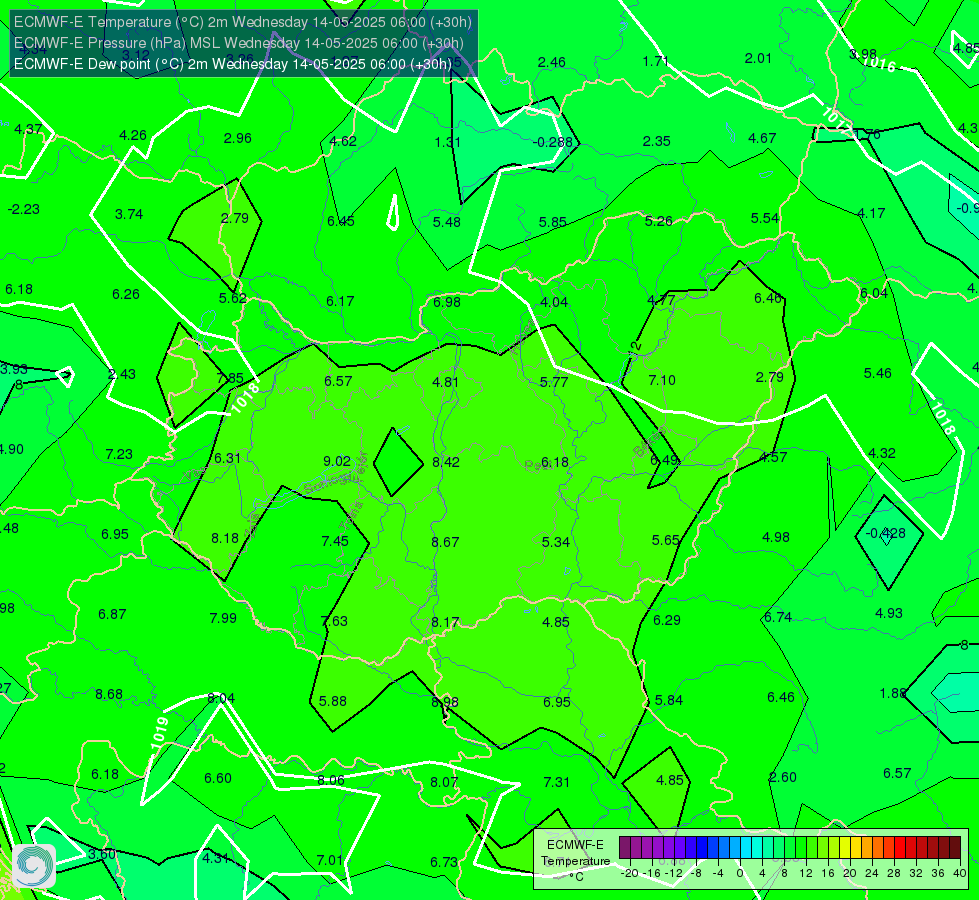The height and width of the screenshot is (900, 979).
Task: Click the purple -20°C legend swatch
Action: tap(625, 848)
